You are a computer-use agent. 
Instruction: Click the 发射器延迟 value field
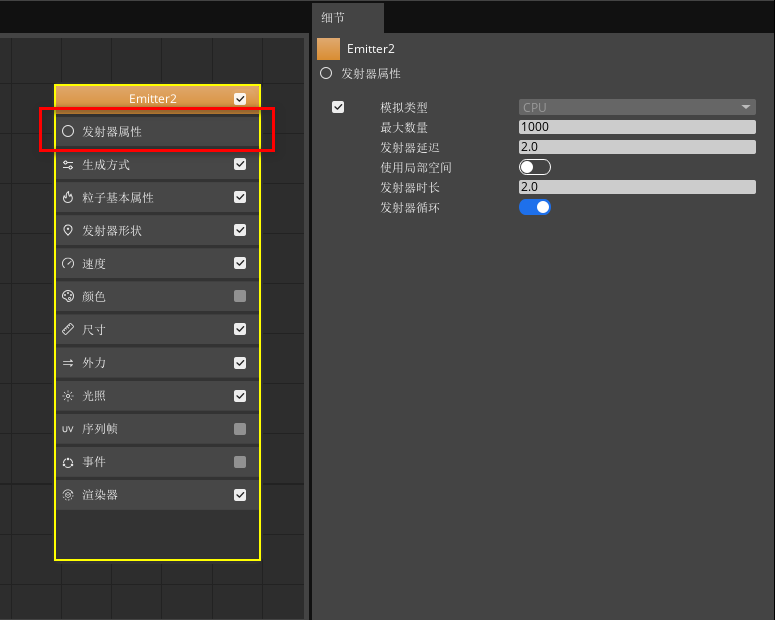tap(637, 147)
